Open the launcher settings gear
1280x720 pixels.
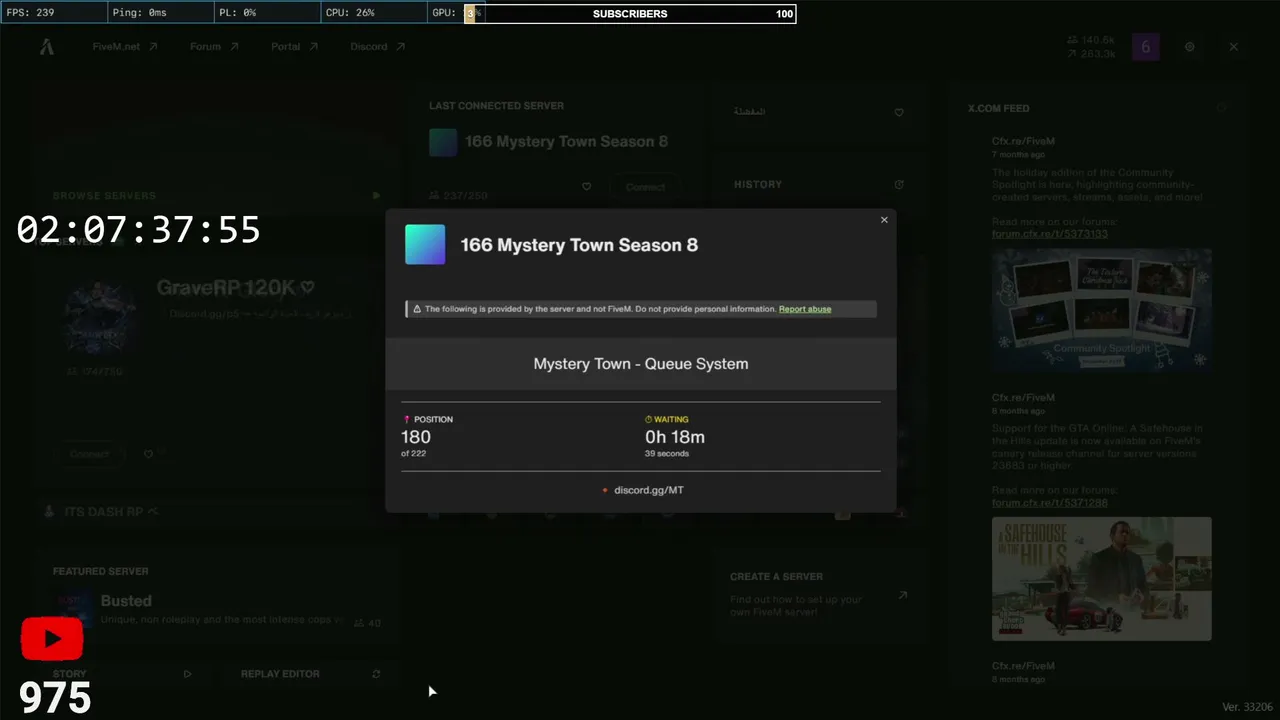click(x=1190, y=47)
